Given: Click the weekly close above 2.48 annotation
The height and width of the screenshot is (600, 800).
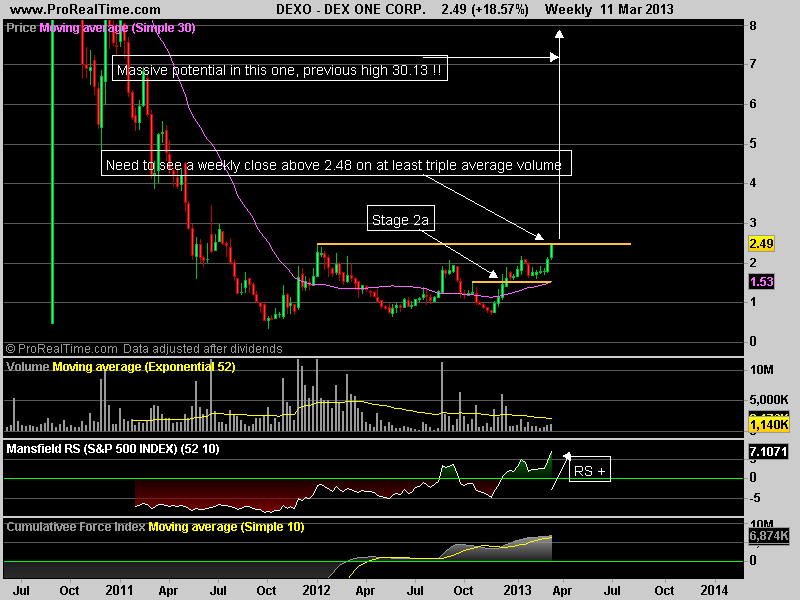Looking at the screenshot, I should (336, 163).
